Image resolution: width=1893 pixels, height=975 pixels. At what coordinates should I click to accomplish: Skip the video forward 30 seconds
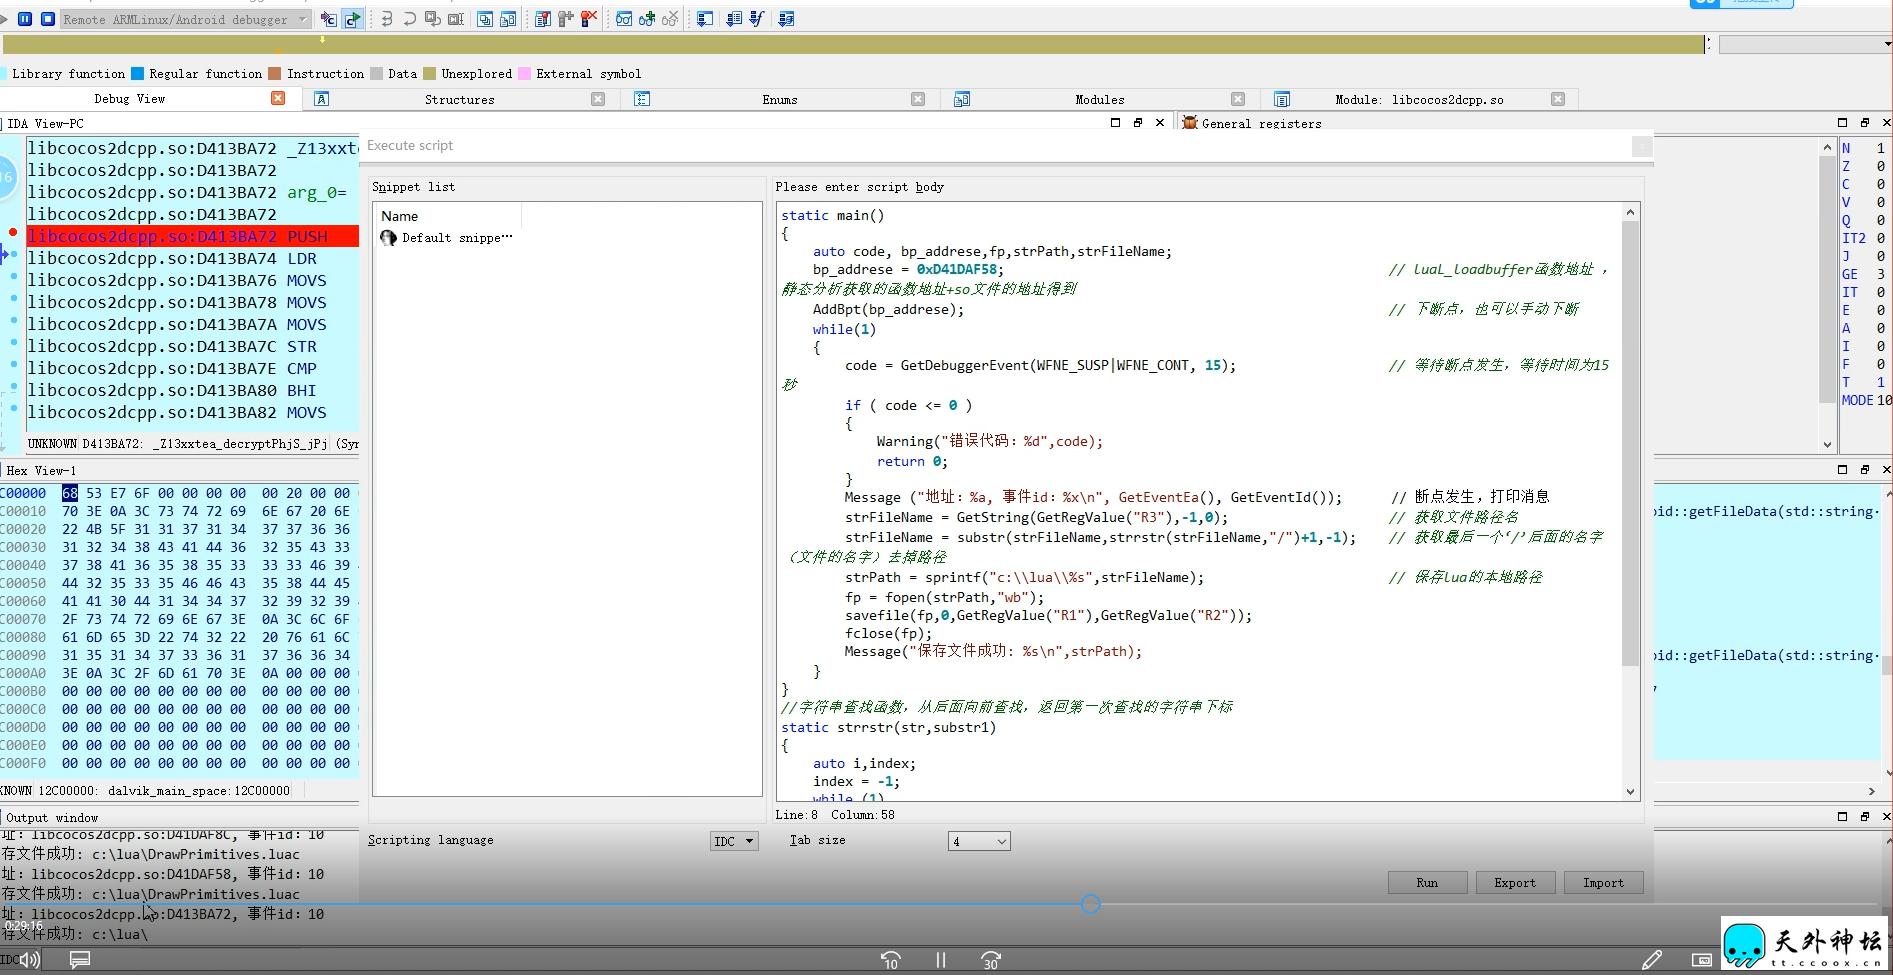point(990,960)
